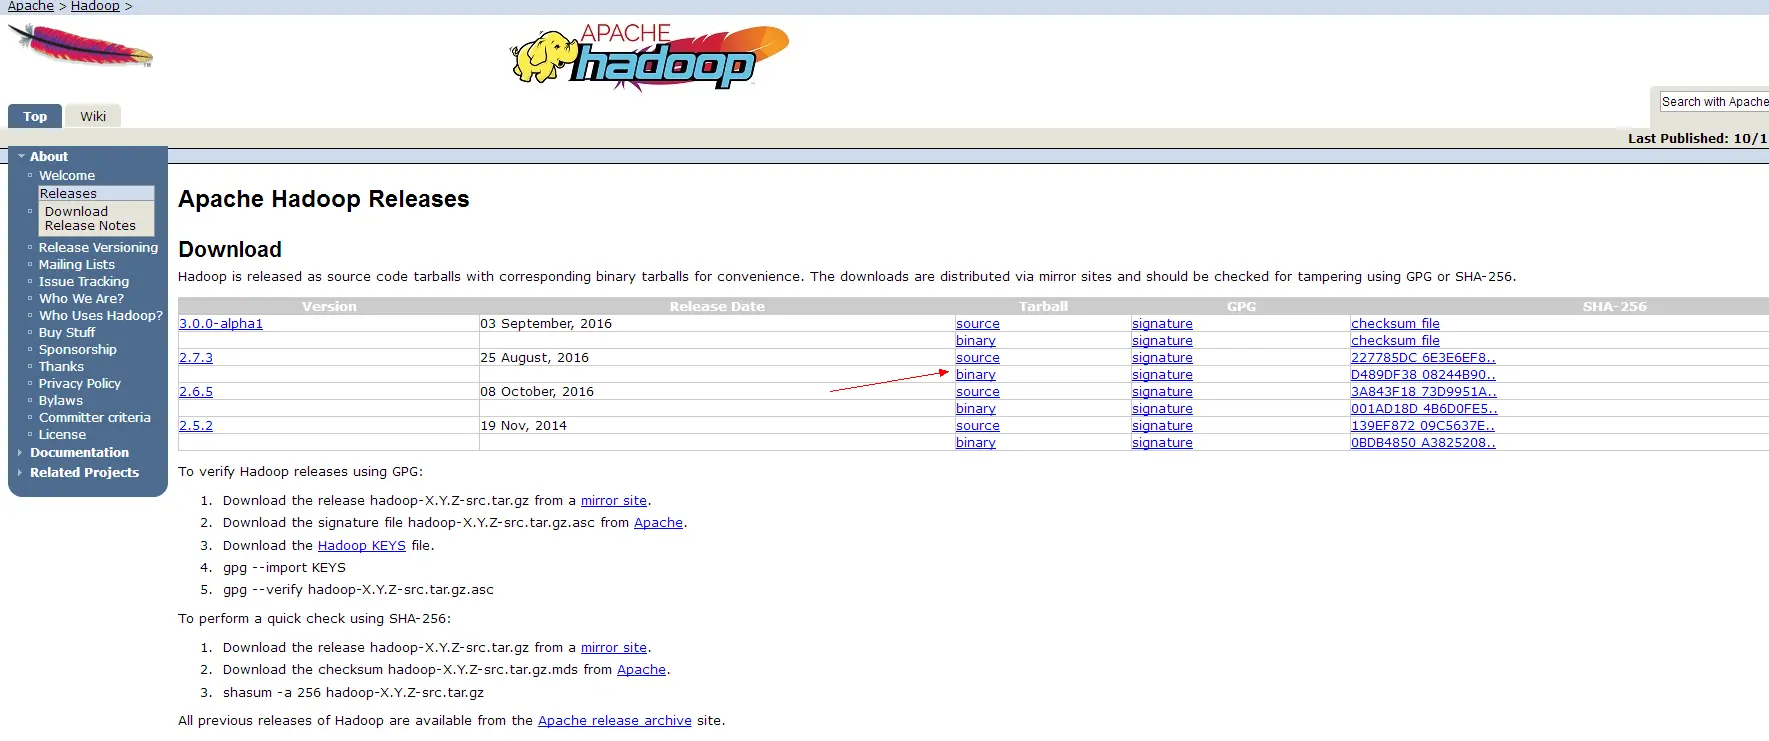Open Release Versioning in sidebar

point(98,248)
